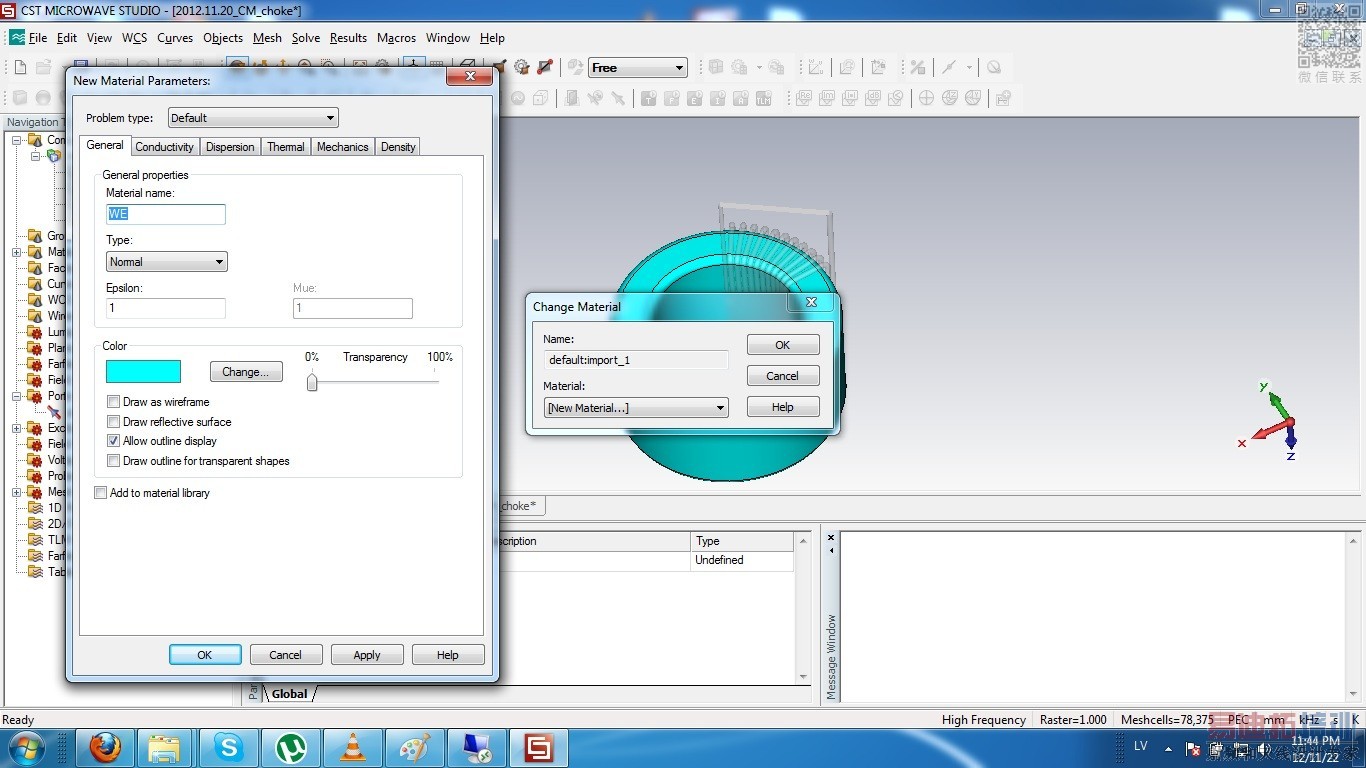This screenshot has width=1366, height=768.
Task: Click Cancel in Change Material dialog
Action: (783, 376)
